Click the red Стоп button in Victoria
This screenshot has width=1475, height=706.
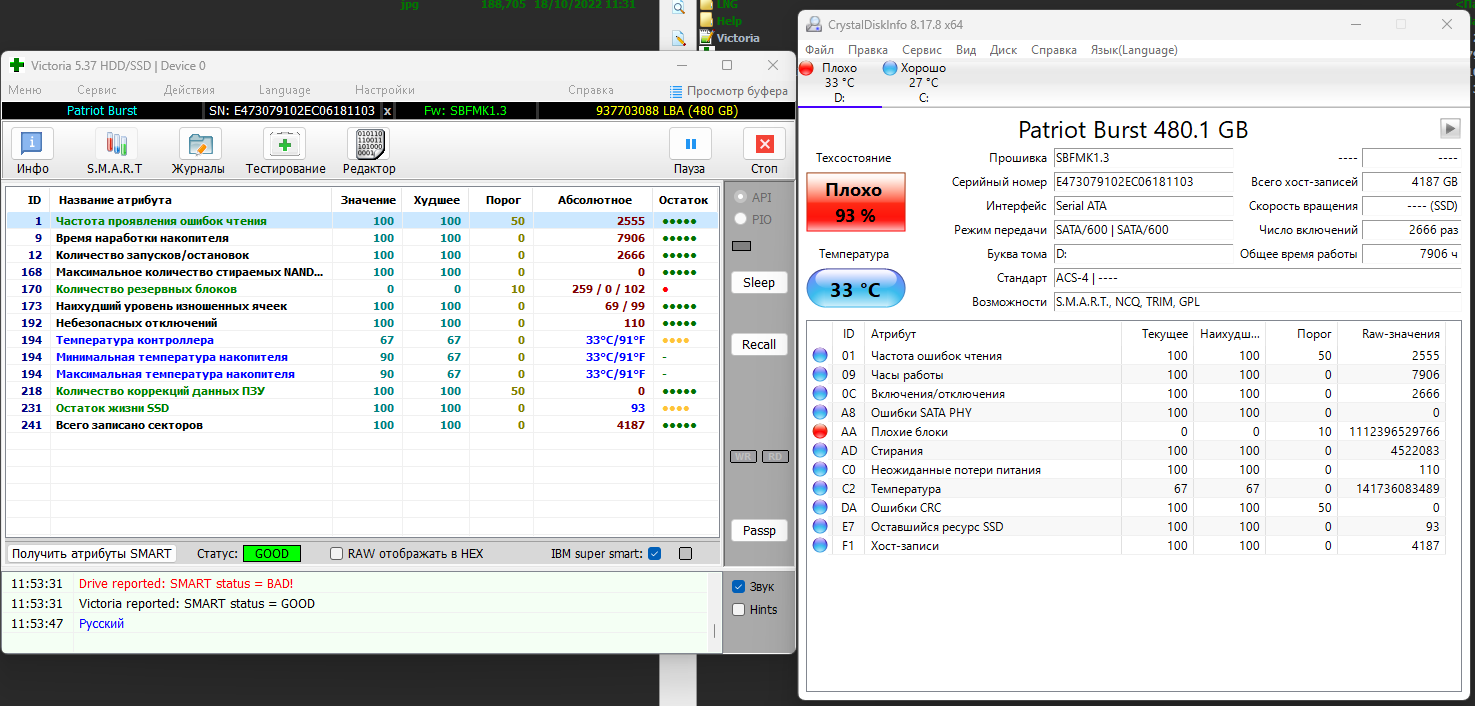click(765, 152)
